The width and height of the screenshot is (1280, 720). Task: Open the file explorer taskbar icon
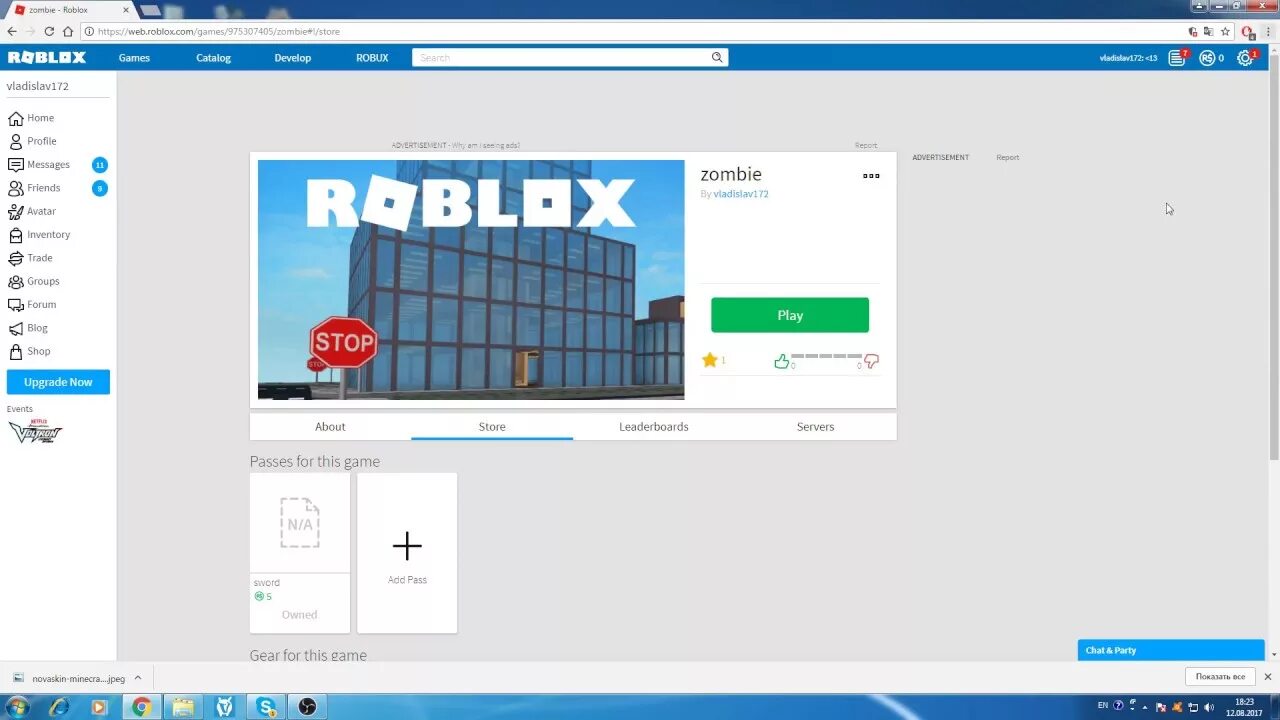[x=183, y=707]
